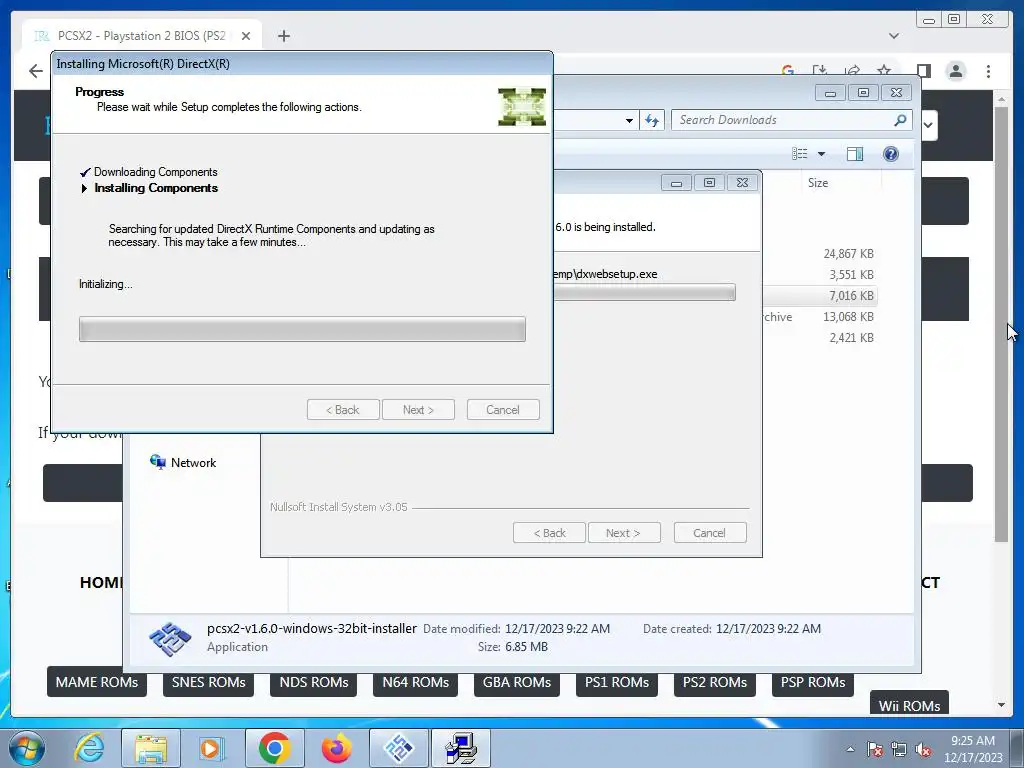The height and width of the screenshot is (768, 1024).
Task: Click the DirectX logo in the setup header
Action: pyautogui.click(x=522, y=106)
